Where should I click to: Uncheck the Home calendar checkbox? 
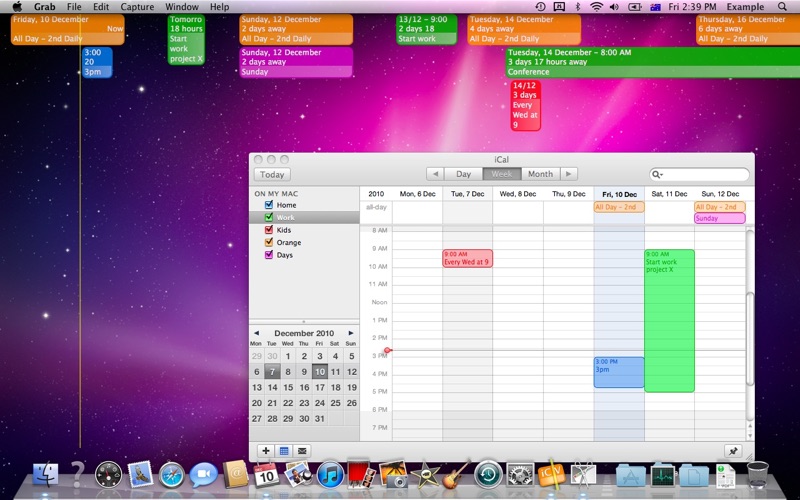click(x=269, y=205)
